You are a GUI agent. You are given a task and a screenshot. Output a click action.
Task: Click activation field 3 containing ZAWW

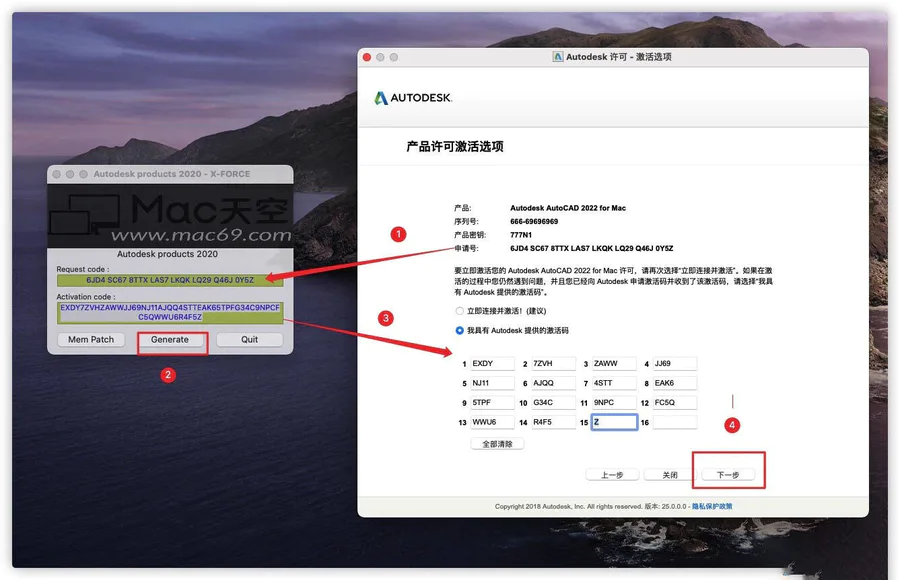tap(614, 364)
